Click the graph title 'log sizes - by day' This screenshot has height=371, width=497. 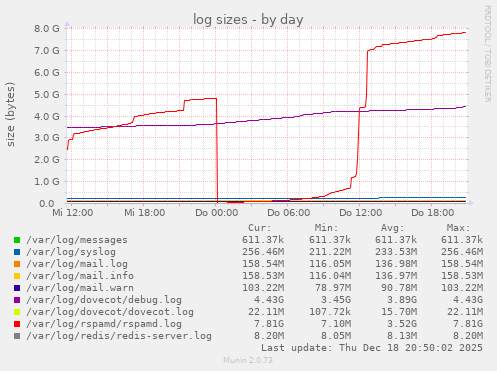pyautogui.click(x=248, y=19)
